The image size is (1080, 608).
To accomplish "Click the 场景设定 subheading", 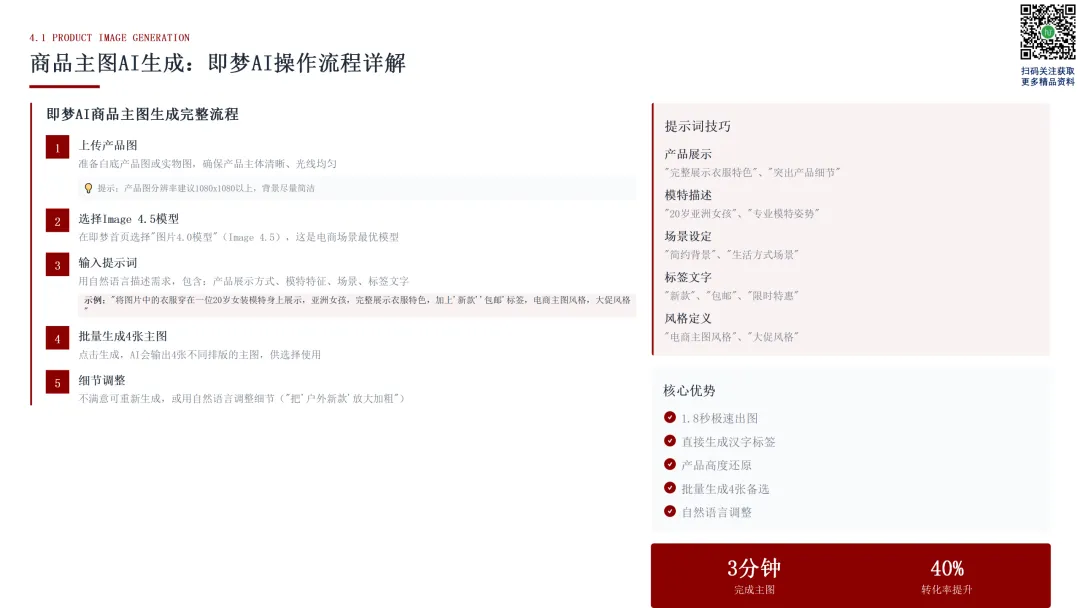I will tap(688, 236).
